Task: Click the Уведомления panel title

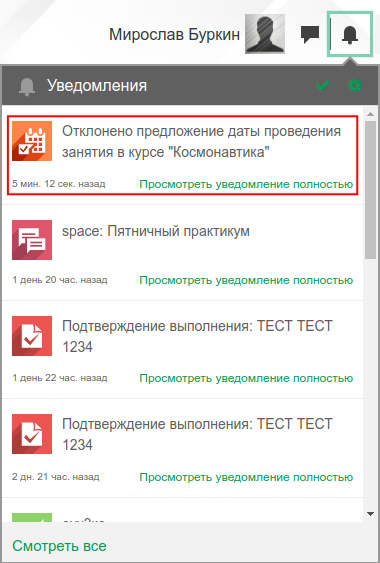Action: coord(97,86)
